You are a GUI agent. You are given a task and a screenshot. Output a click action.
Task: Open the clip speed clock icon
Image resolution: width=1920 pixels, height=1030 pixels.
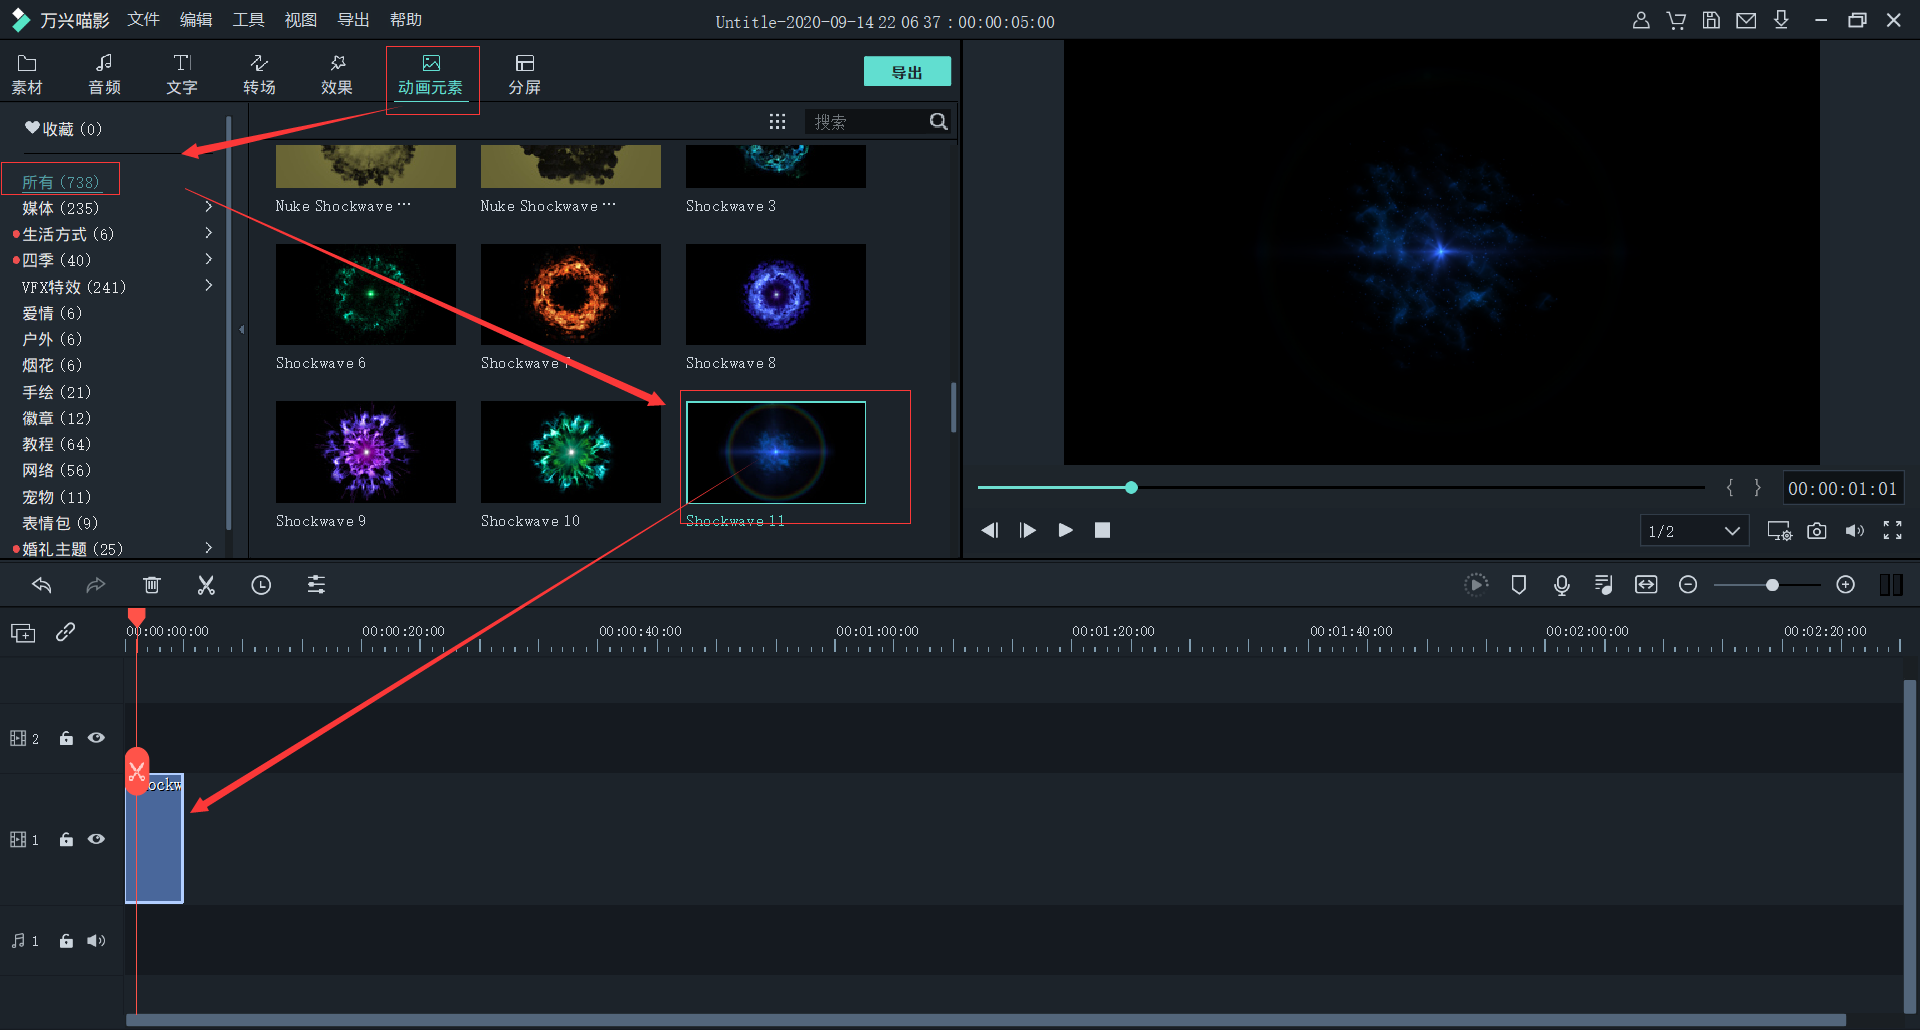261,586
